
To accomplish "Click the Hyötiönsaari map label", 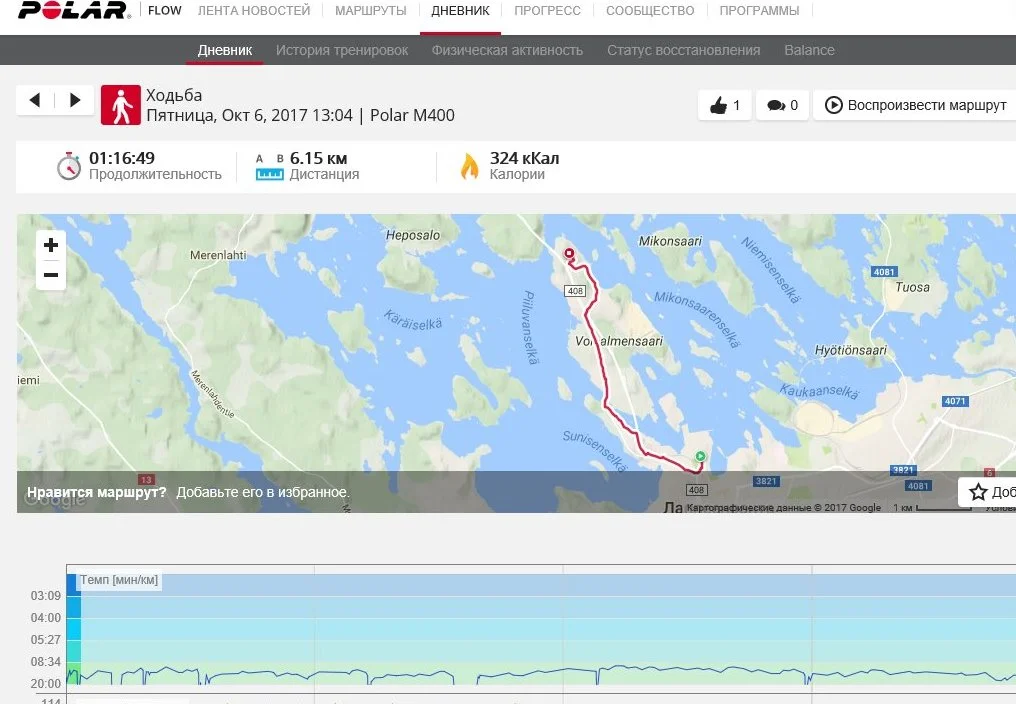I will (850, 351).
